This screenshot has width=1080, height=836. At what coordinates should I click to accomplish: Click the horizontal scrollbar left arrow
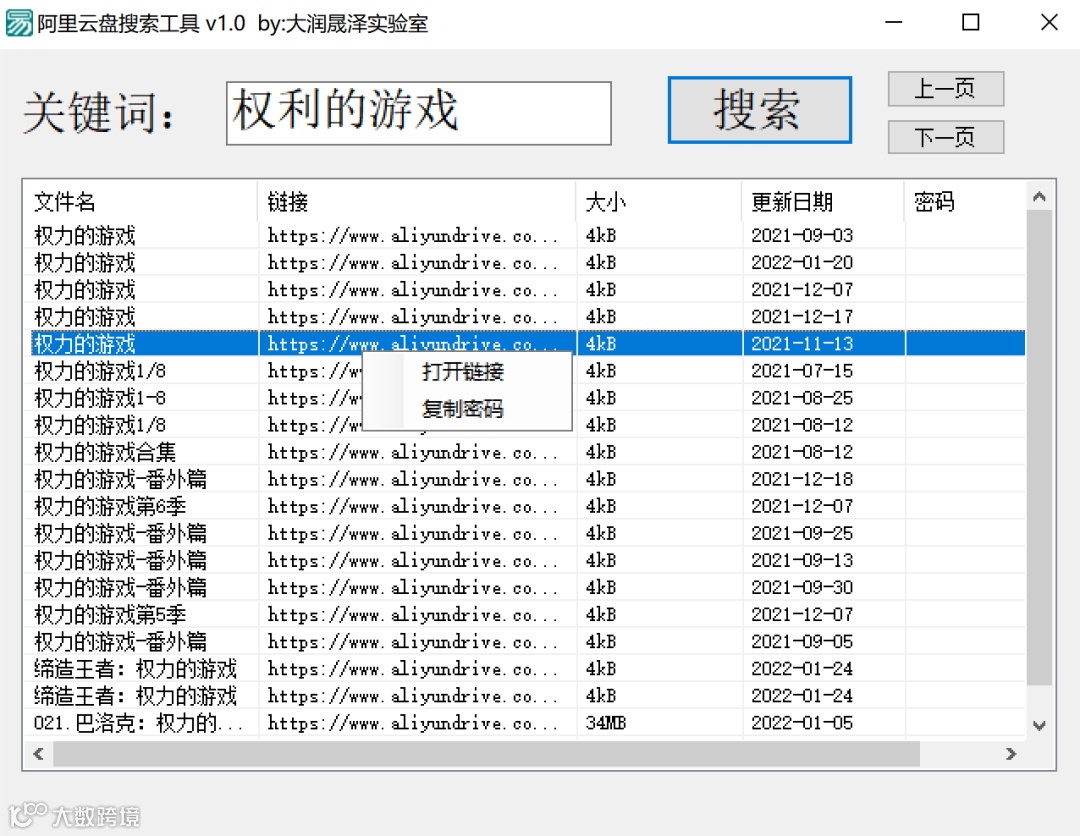[39, 754]
